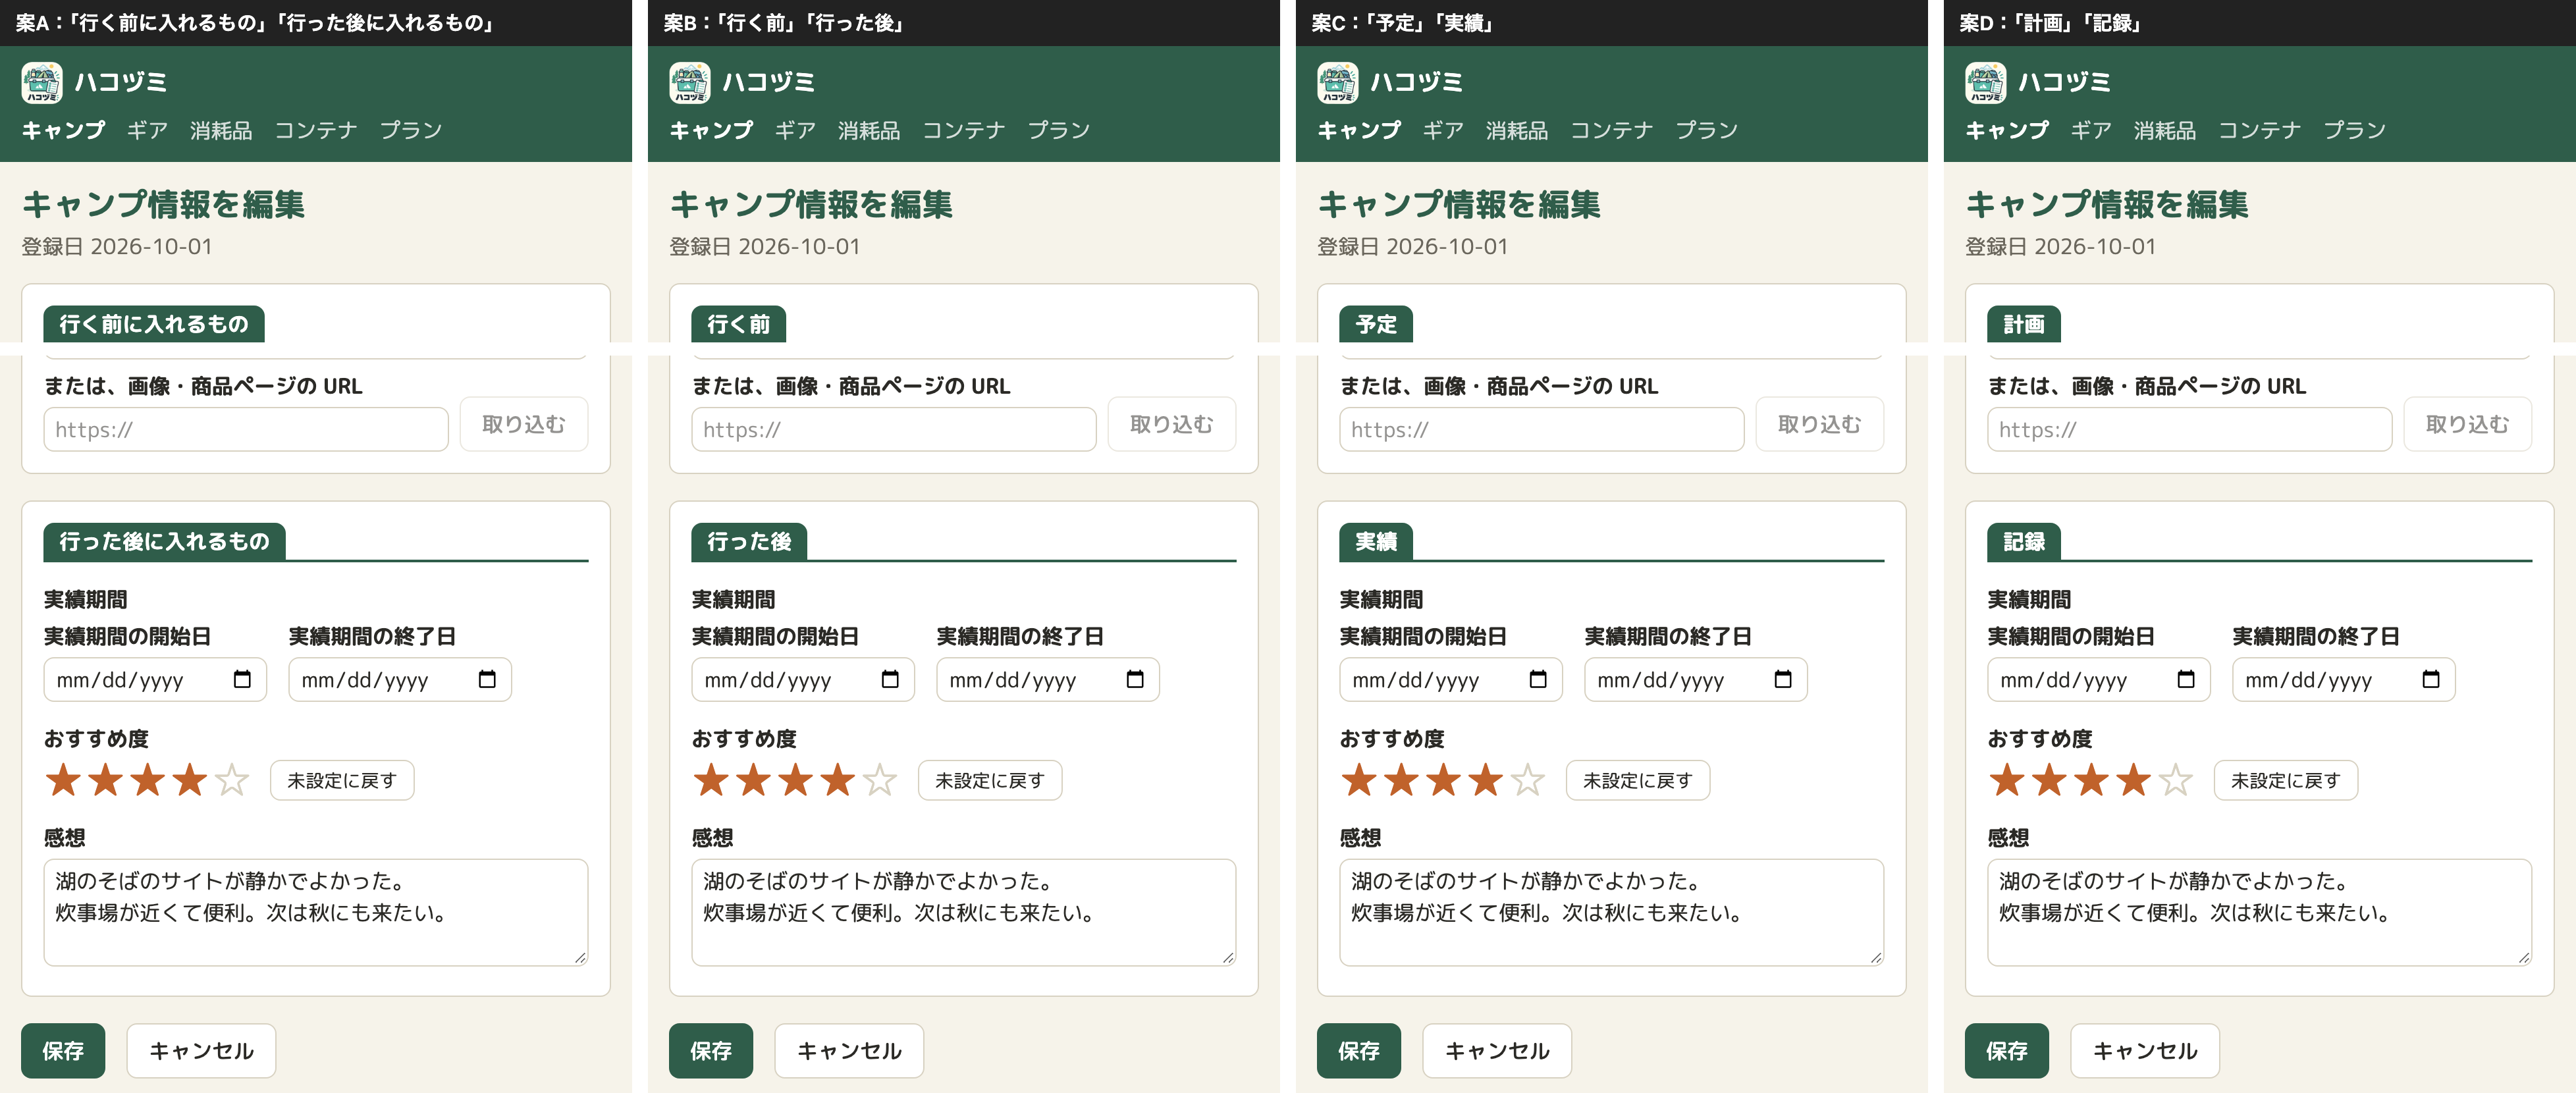Image resolution: width=2576 pixels, height=1093 pixels.
Task: Click 取り込む button in 案C
Action: click(1819, 424)
